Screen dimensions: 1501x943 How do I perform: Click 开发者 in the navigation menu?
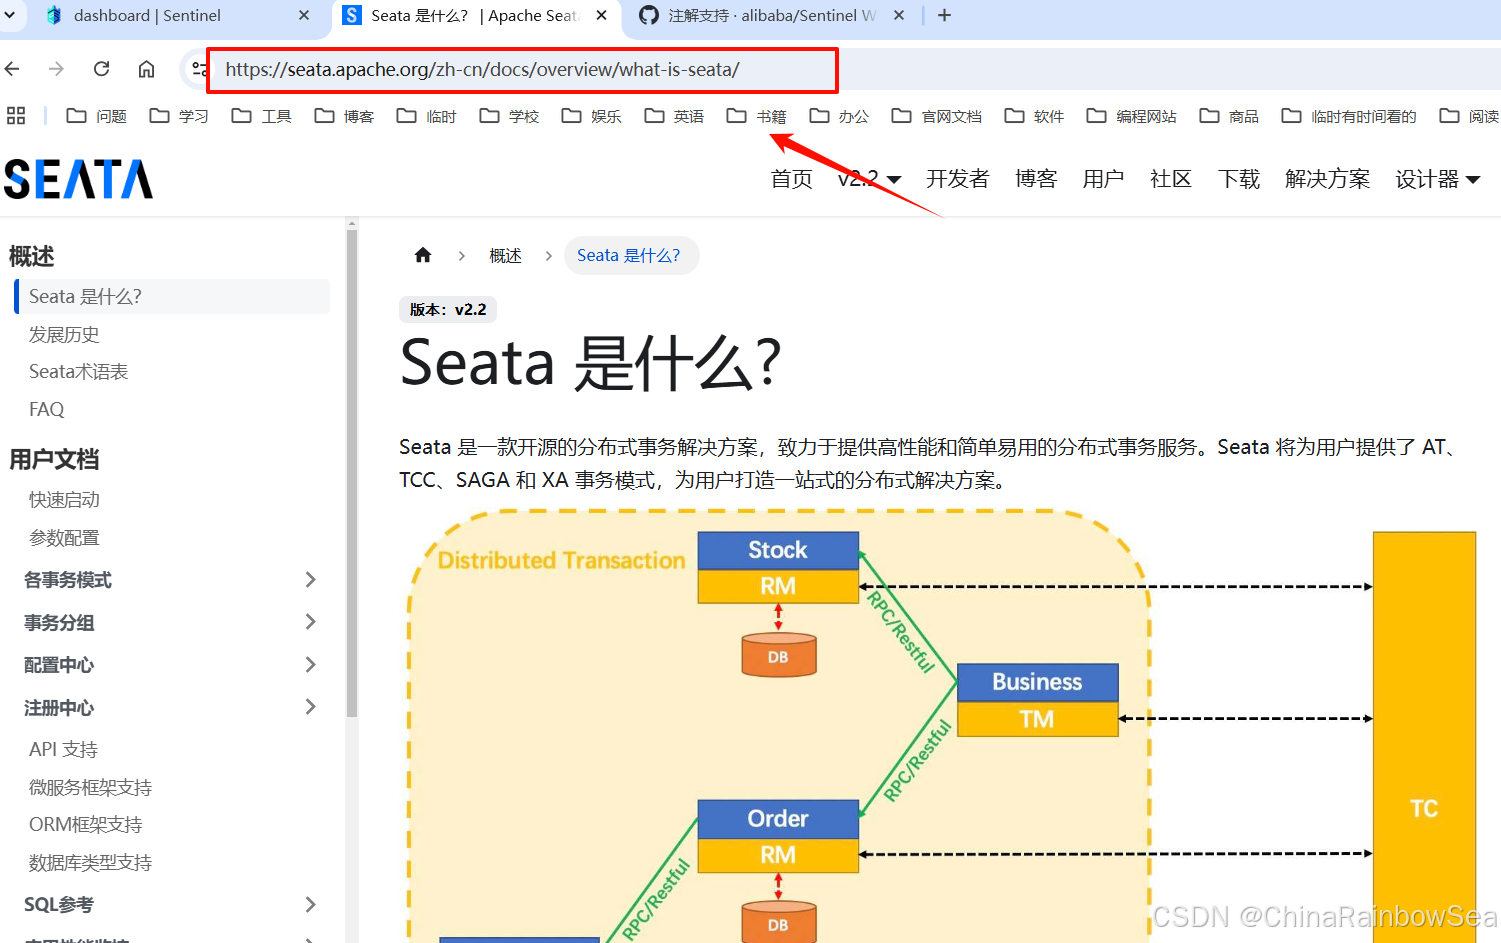[957, 179]
